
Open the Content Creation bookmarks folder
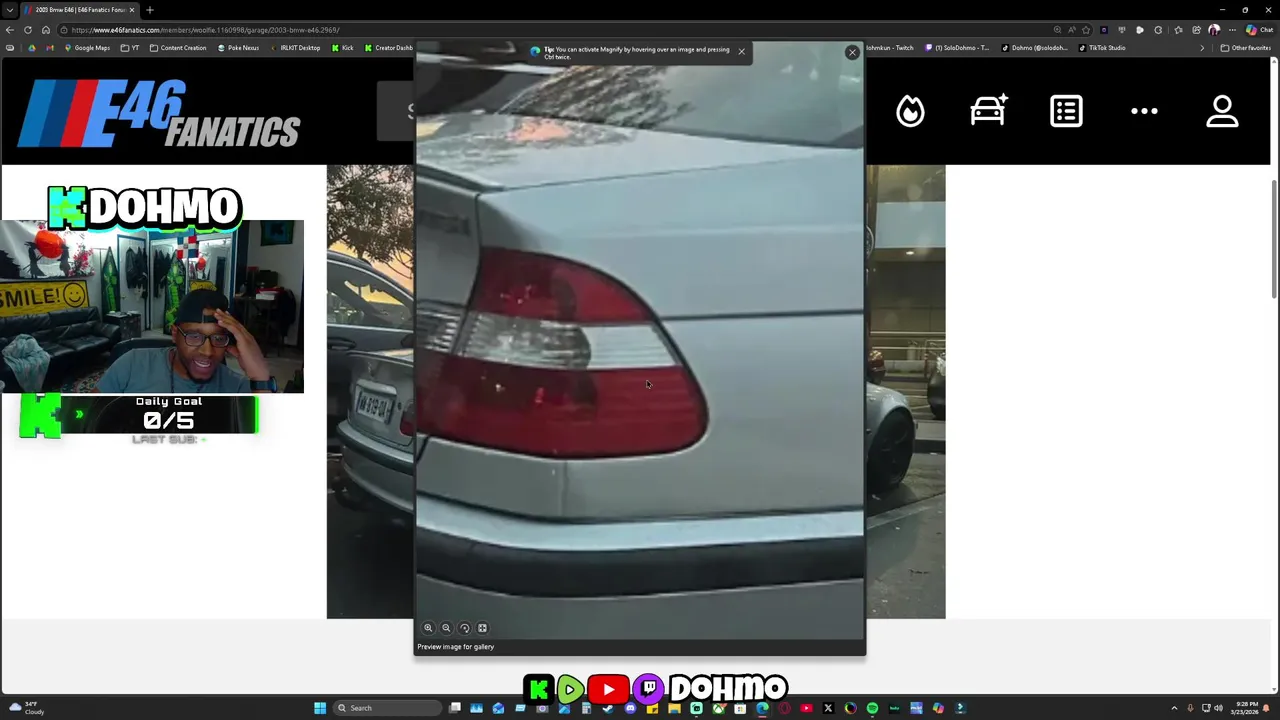click(x=178, y=48)
